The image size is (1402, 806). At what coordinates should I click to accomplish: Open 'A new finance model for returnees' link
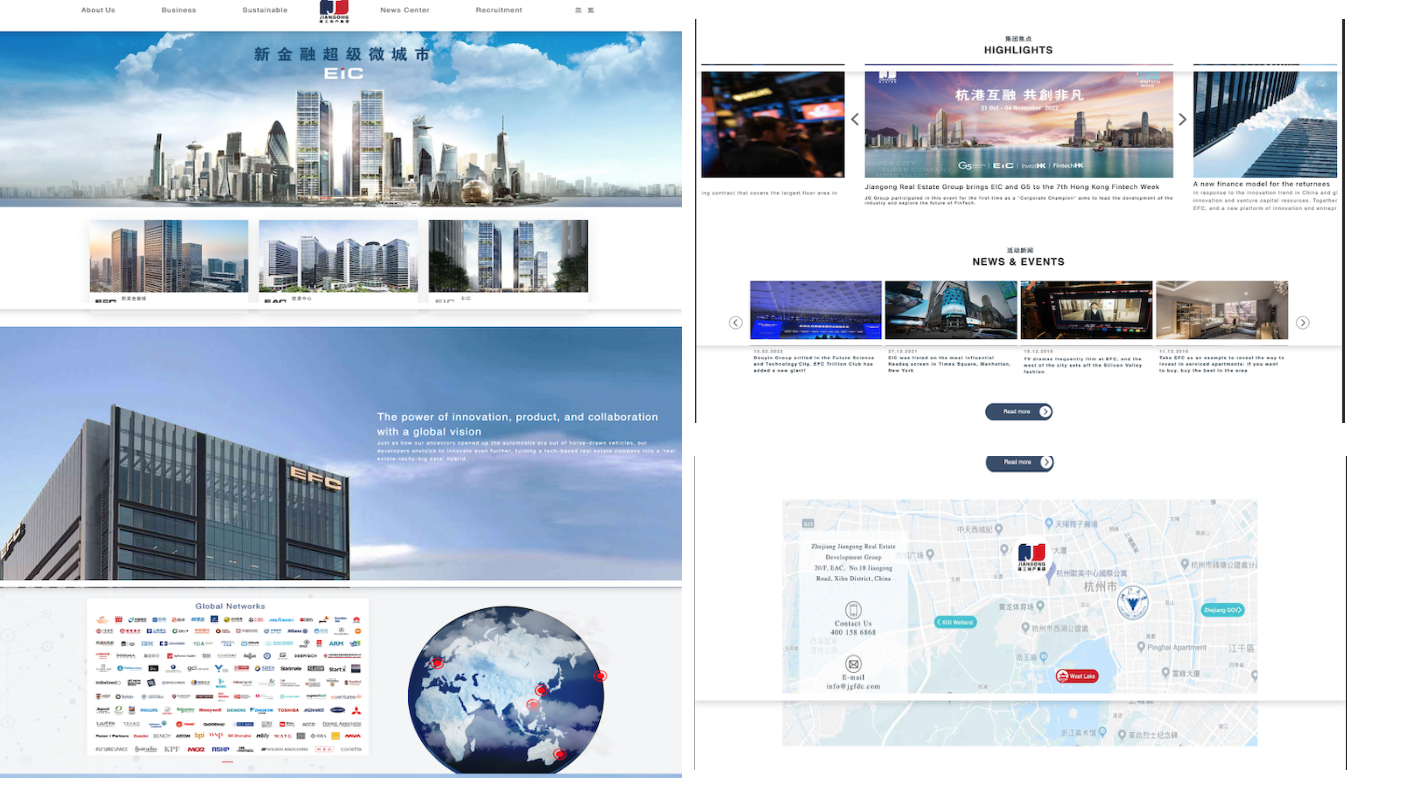coord(1262,184)
